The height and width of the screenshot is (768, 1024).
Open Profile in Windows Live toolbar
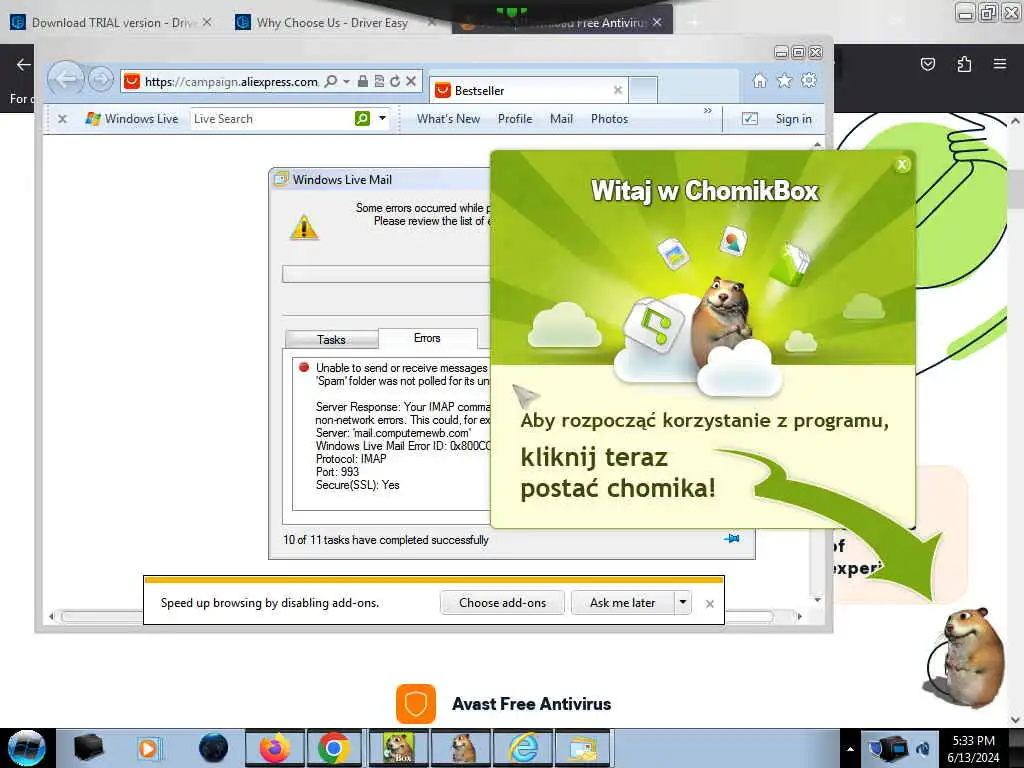pos(515,119)
